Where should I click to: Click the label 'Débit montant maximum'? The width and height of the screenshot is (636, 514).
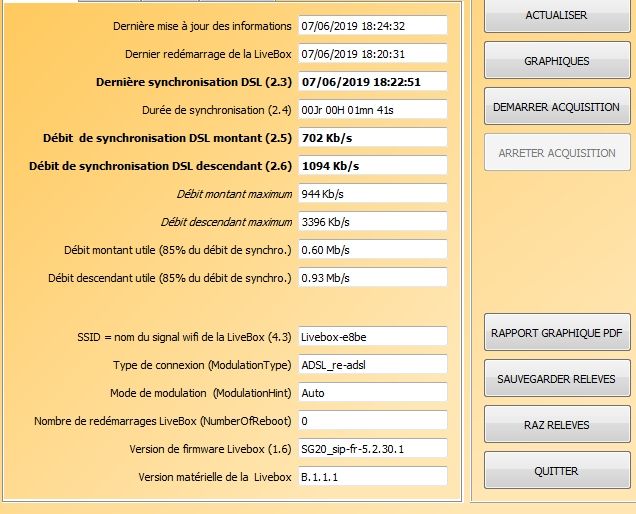pos(234,194)
